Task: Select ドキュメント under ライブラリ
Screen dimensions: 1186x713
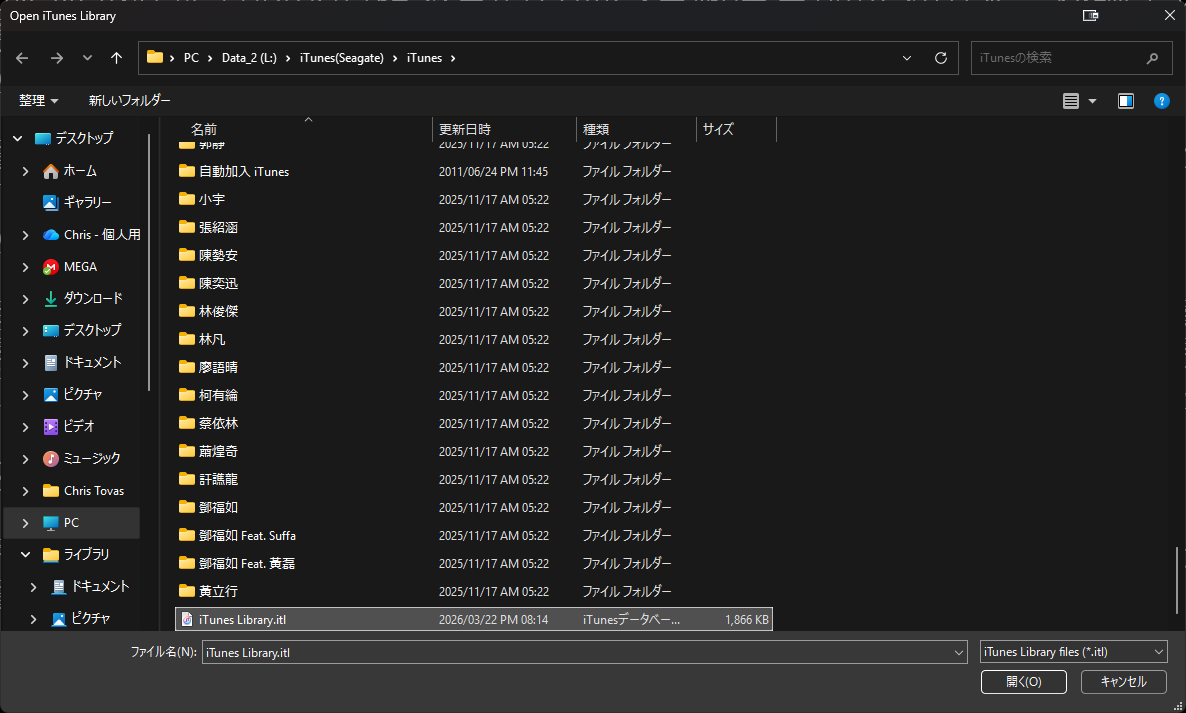Action: [x=100, y=586]
